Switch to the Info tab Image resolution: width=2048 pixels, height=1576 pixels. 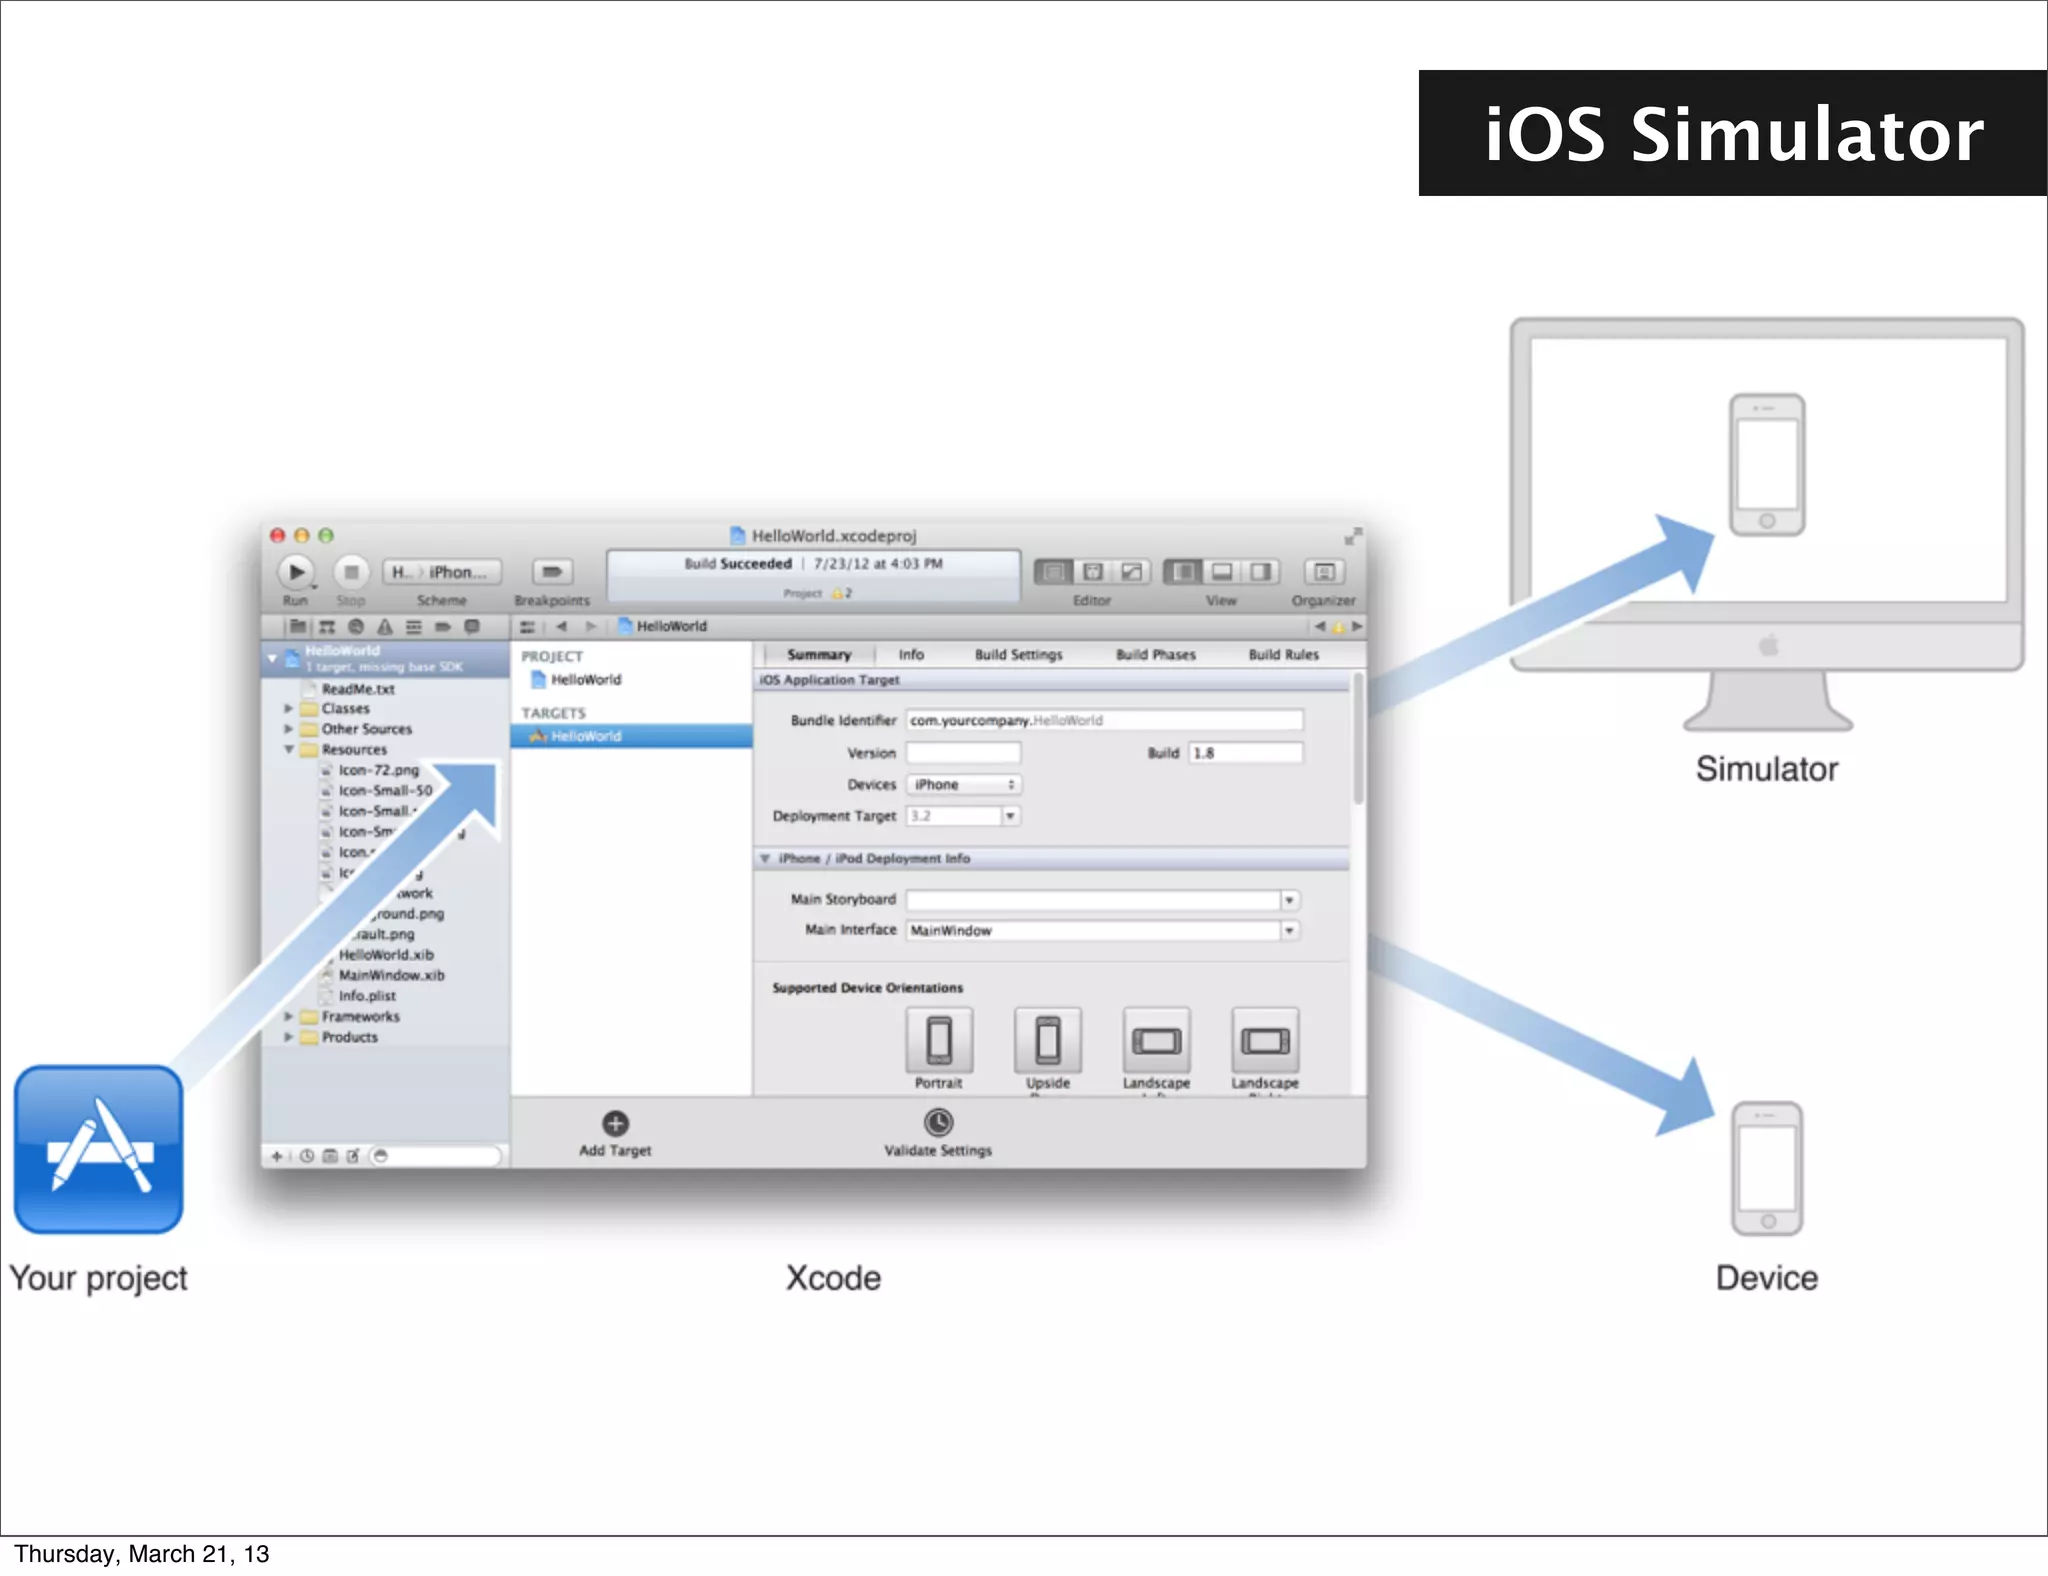911,655
